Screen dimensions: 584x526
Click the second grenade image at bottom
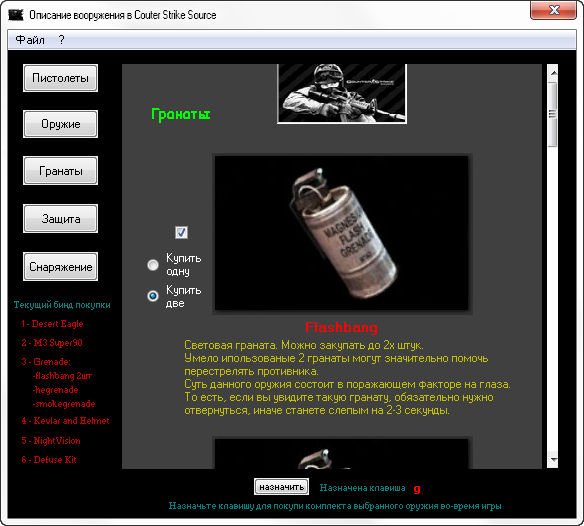(x=342, y=453)
